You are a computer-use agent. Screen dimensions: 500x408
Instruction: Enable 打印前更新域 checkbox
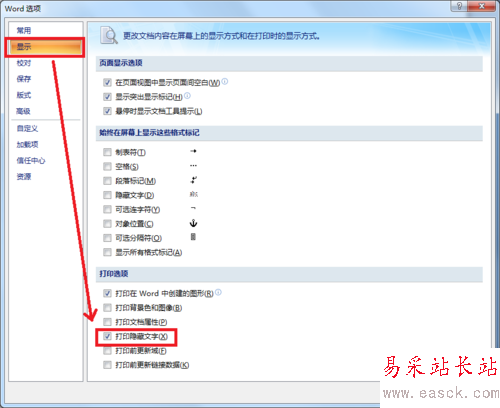107,351
